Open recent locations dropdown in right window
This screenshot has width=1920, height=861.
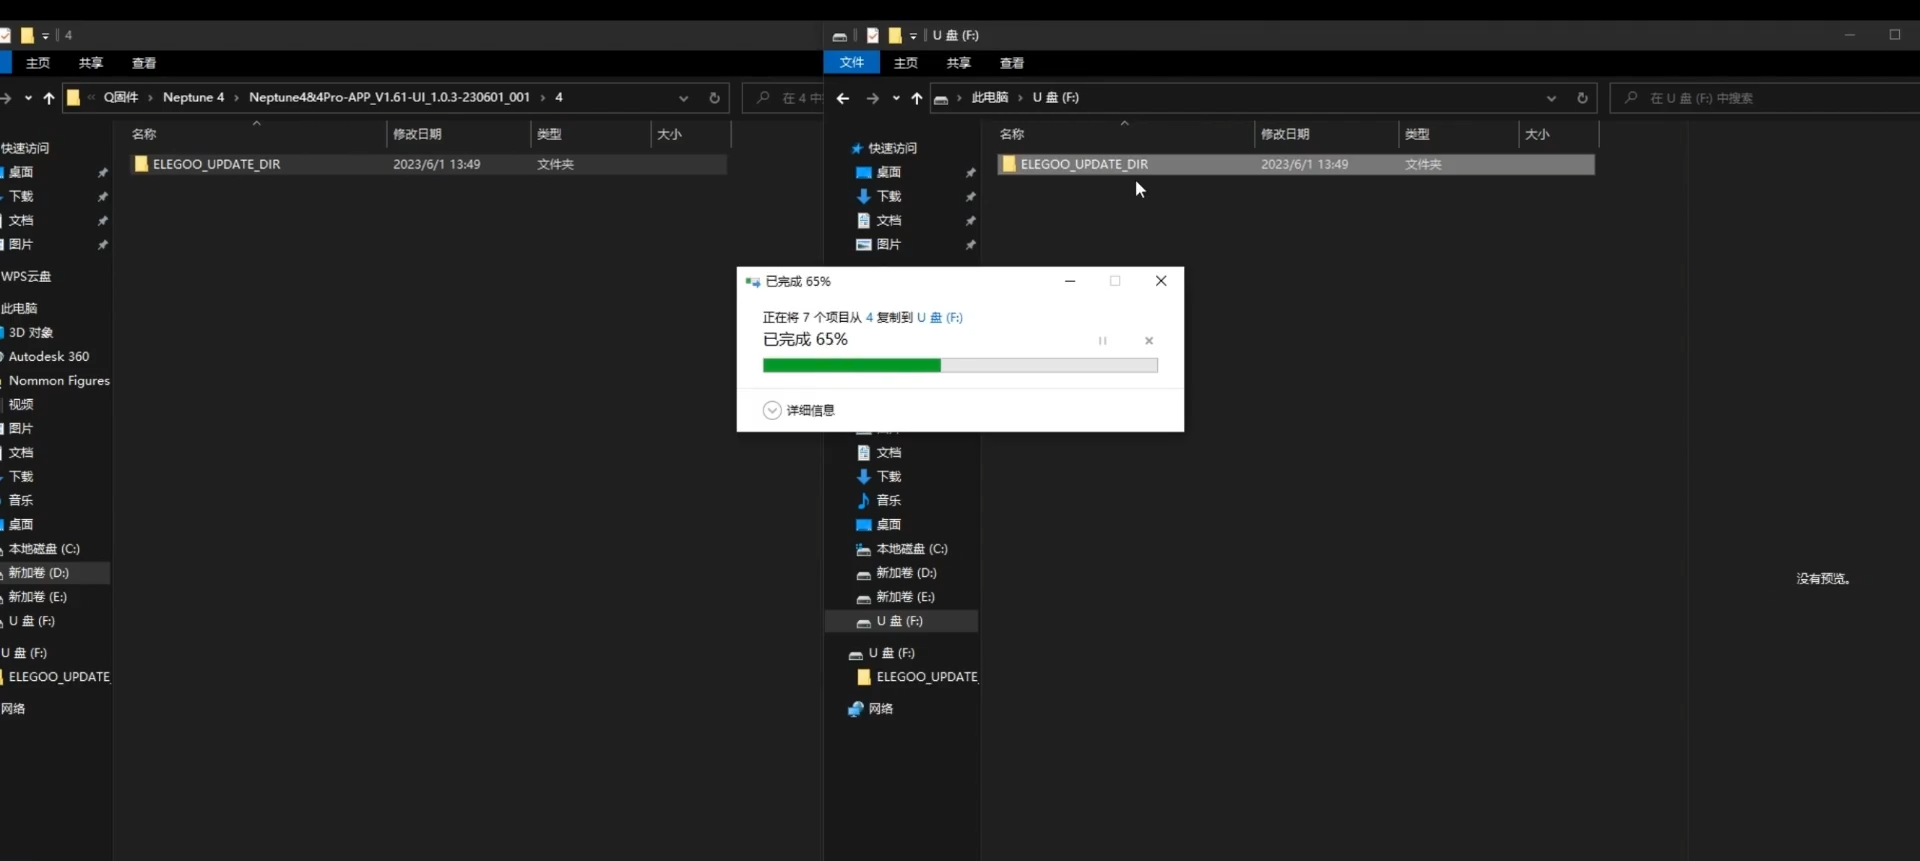896,98
